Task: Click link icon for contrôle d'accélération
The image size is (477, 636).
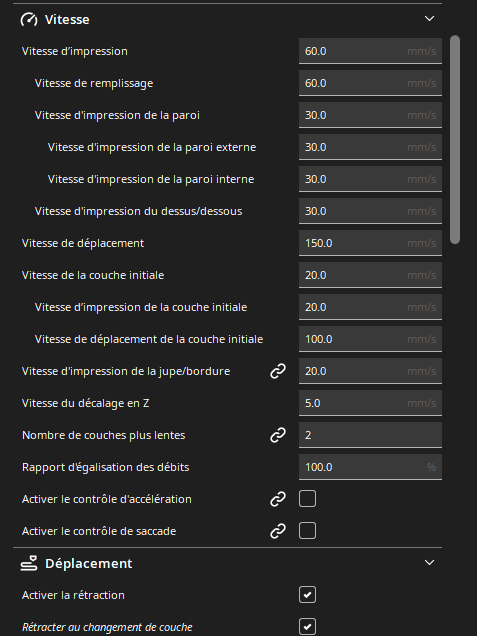Action: [x=278, y=499]
